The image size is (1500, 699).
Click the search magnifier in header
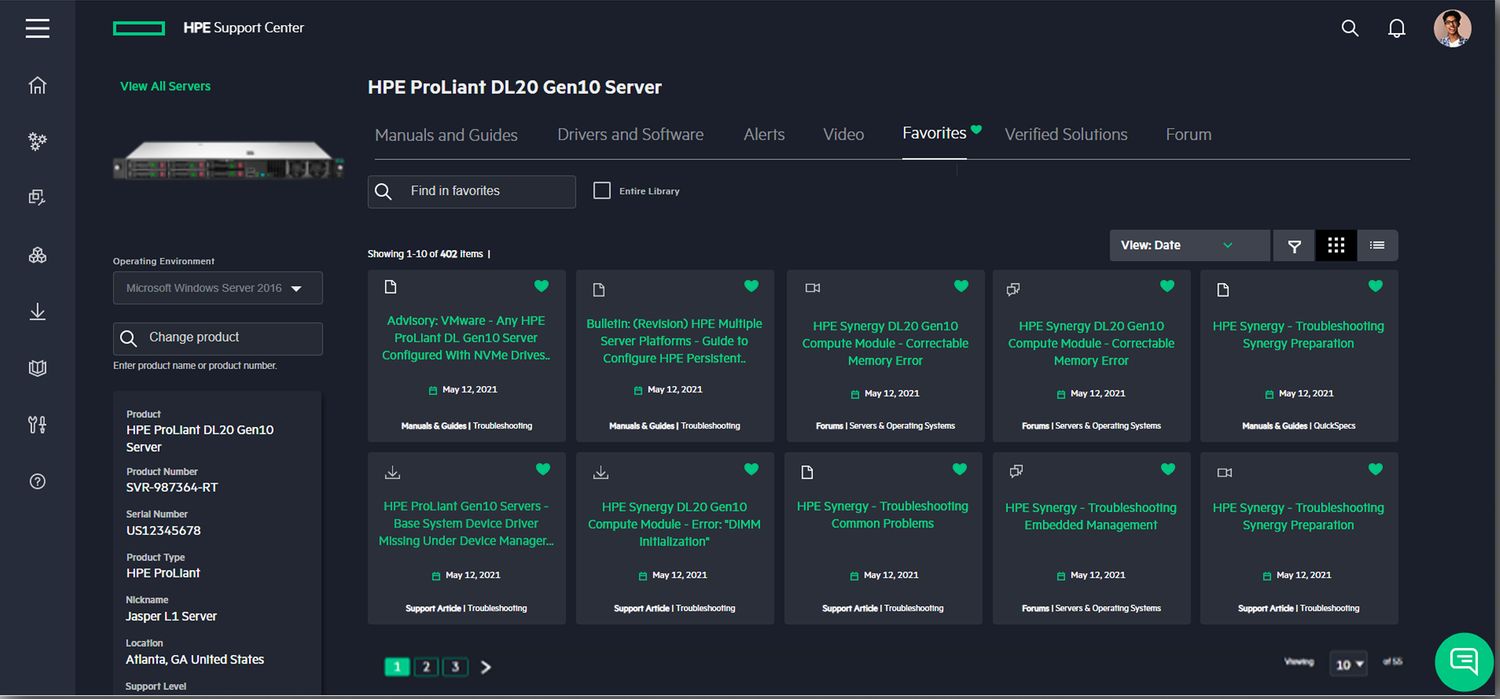[x=1350, y=28]
